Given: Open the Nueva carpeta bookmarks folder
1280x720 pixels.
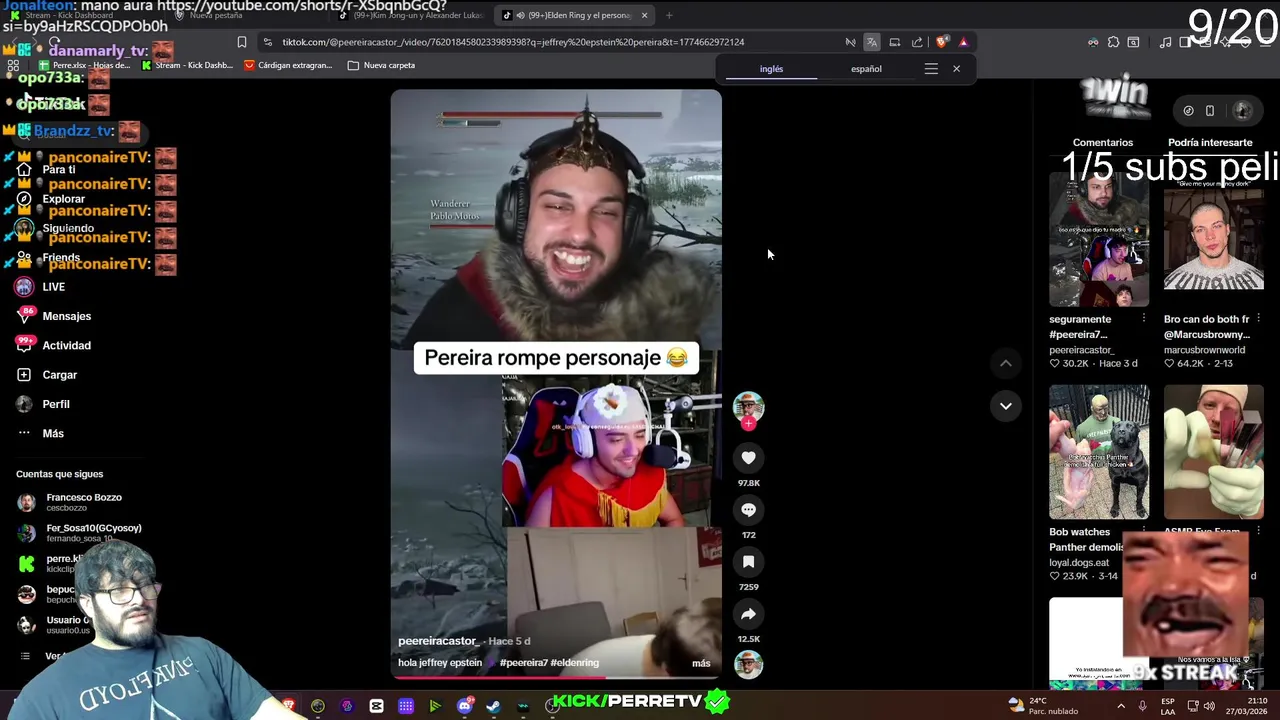Looking at the screenshot, I should pyautogui.click(x=381, y=65).
